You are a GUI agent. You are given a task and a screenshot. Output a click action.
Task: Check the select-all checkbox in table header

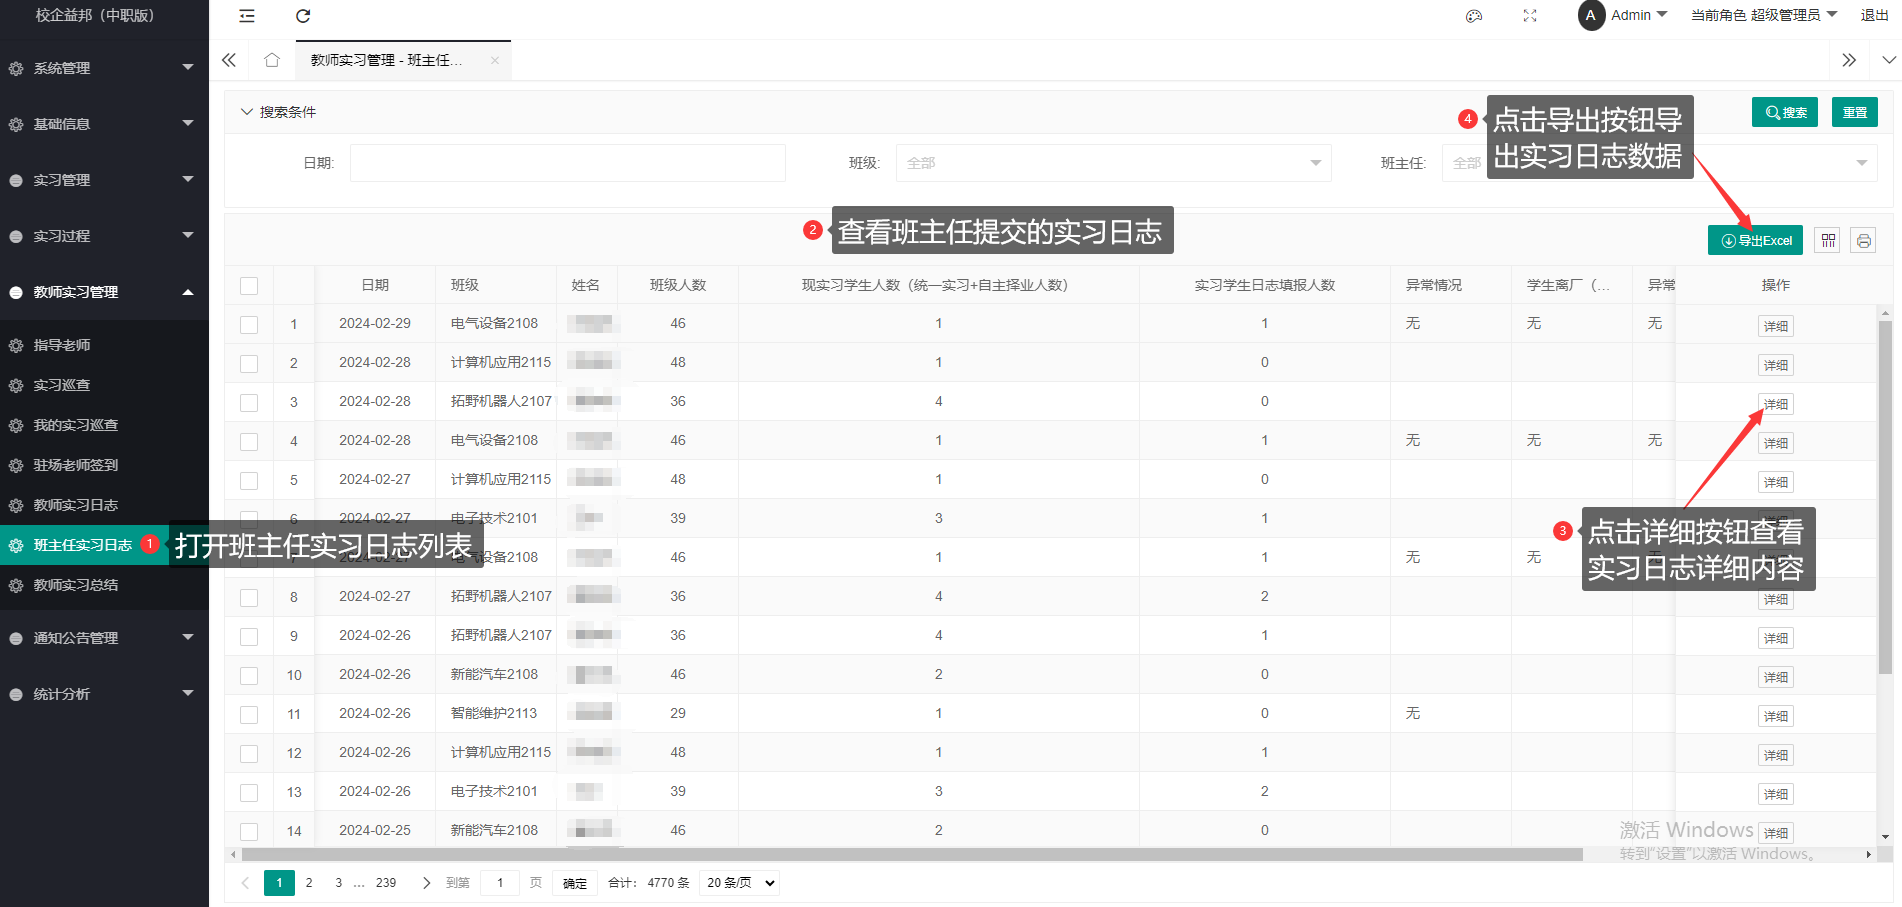[x=249, y=286]
